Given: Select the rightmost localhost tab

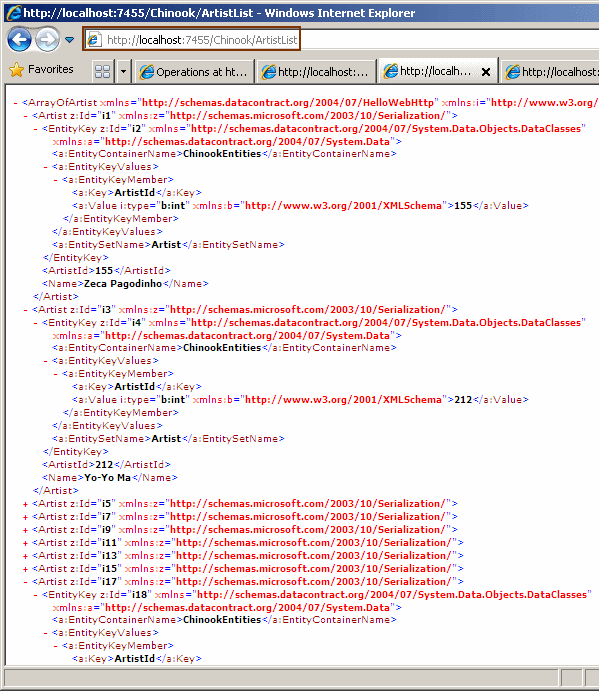Looking at the screenshot, I should [550, 71].
